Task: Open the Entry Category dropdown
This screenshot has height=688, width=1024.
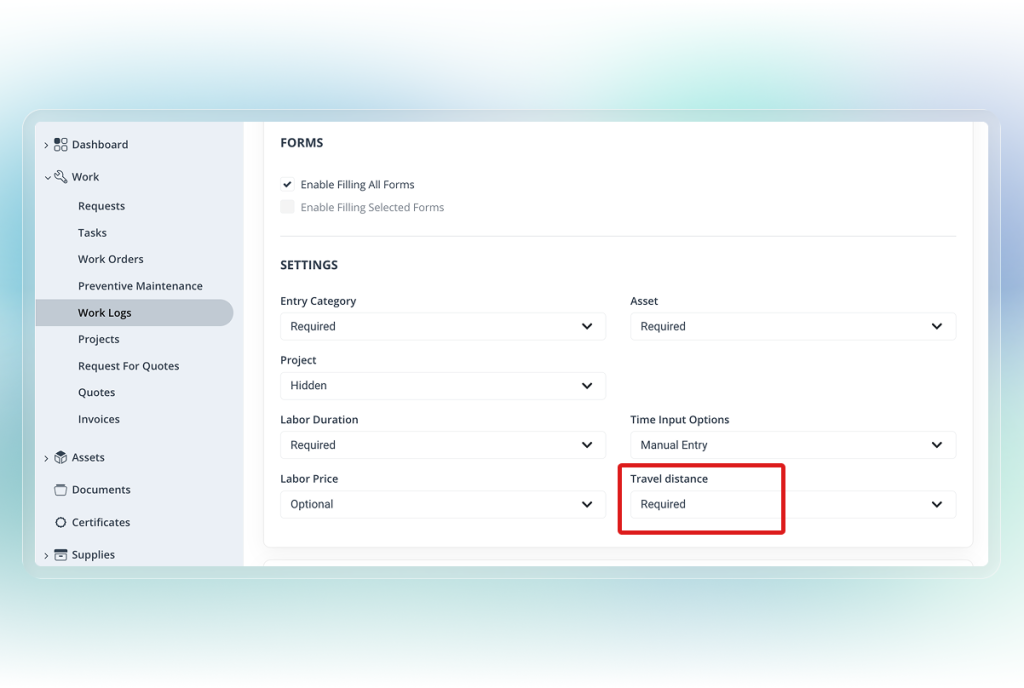Action: [x=442, y=327]
